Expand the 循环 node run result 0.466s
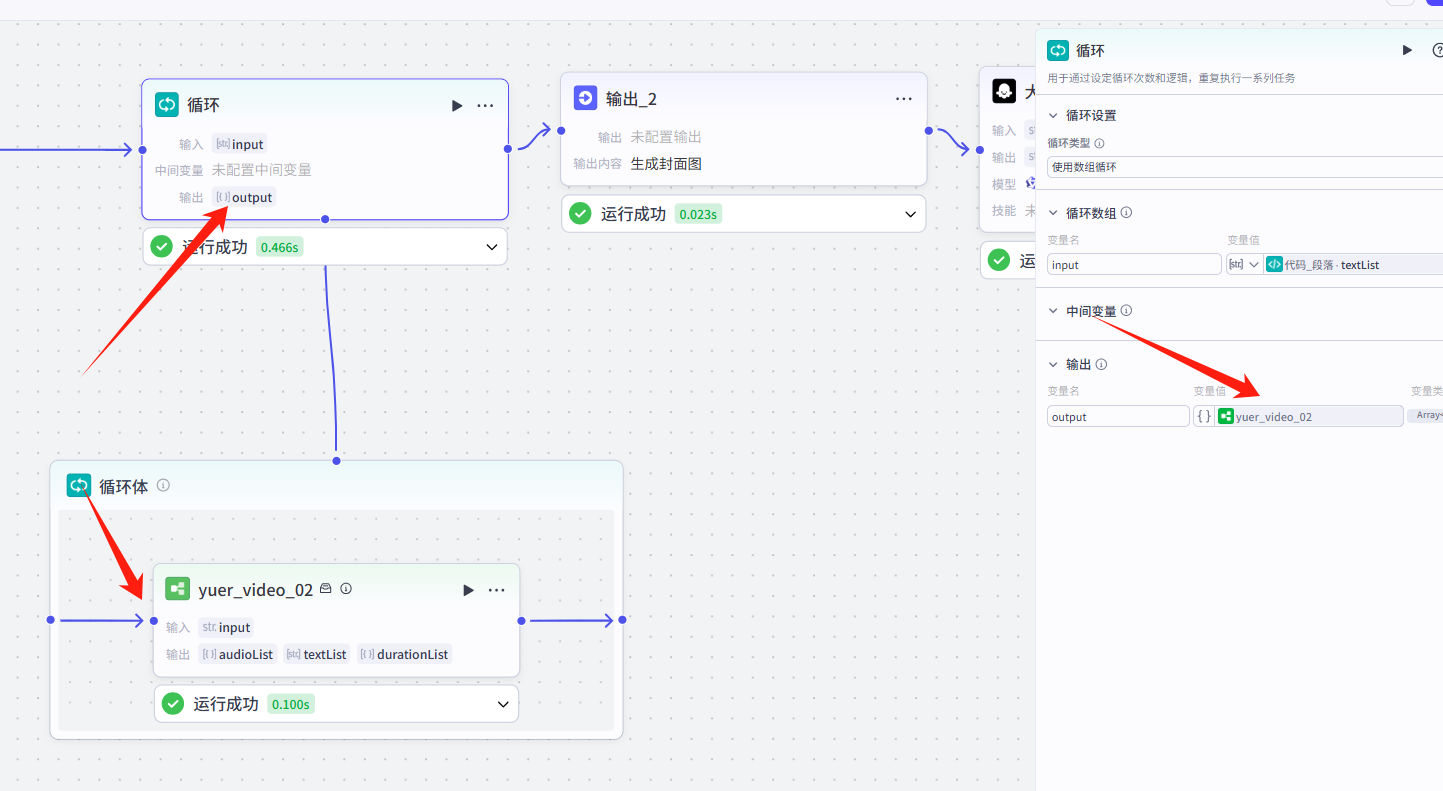Image resolution: width=1443 pixels, height=791 pixels. click(492, 247)
